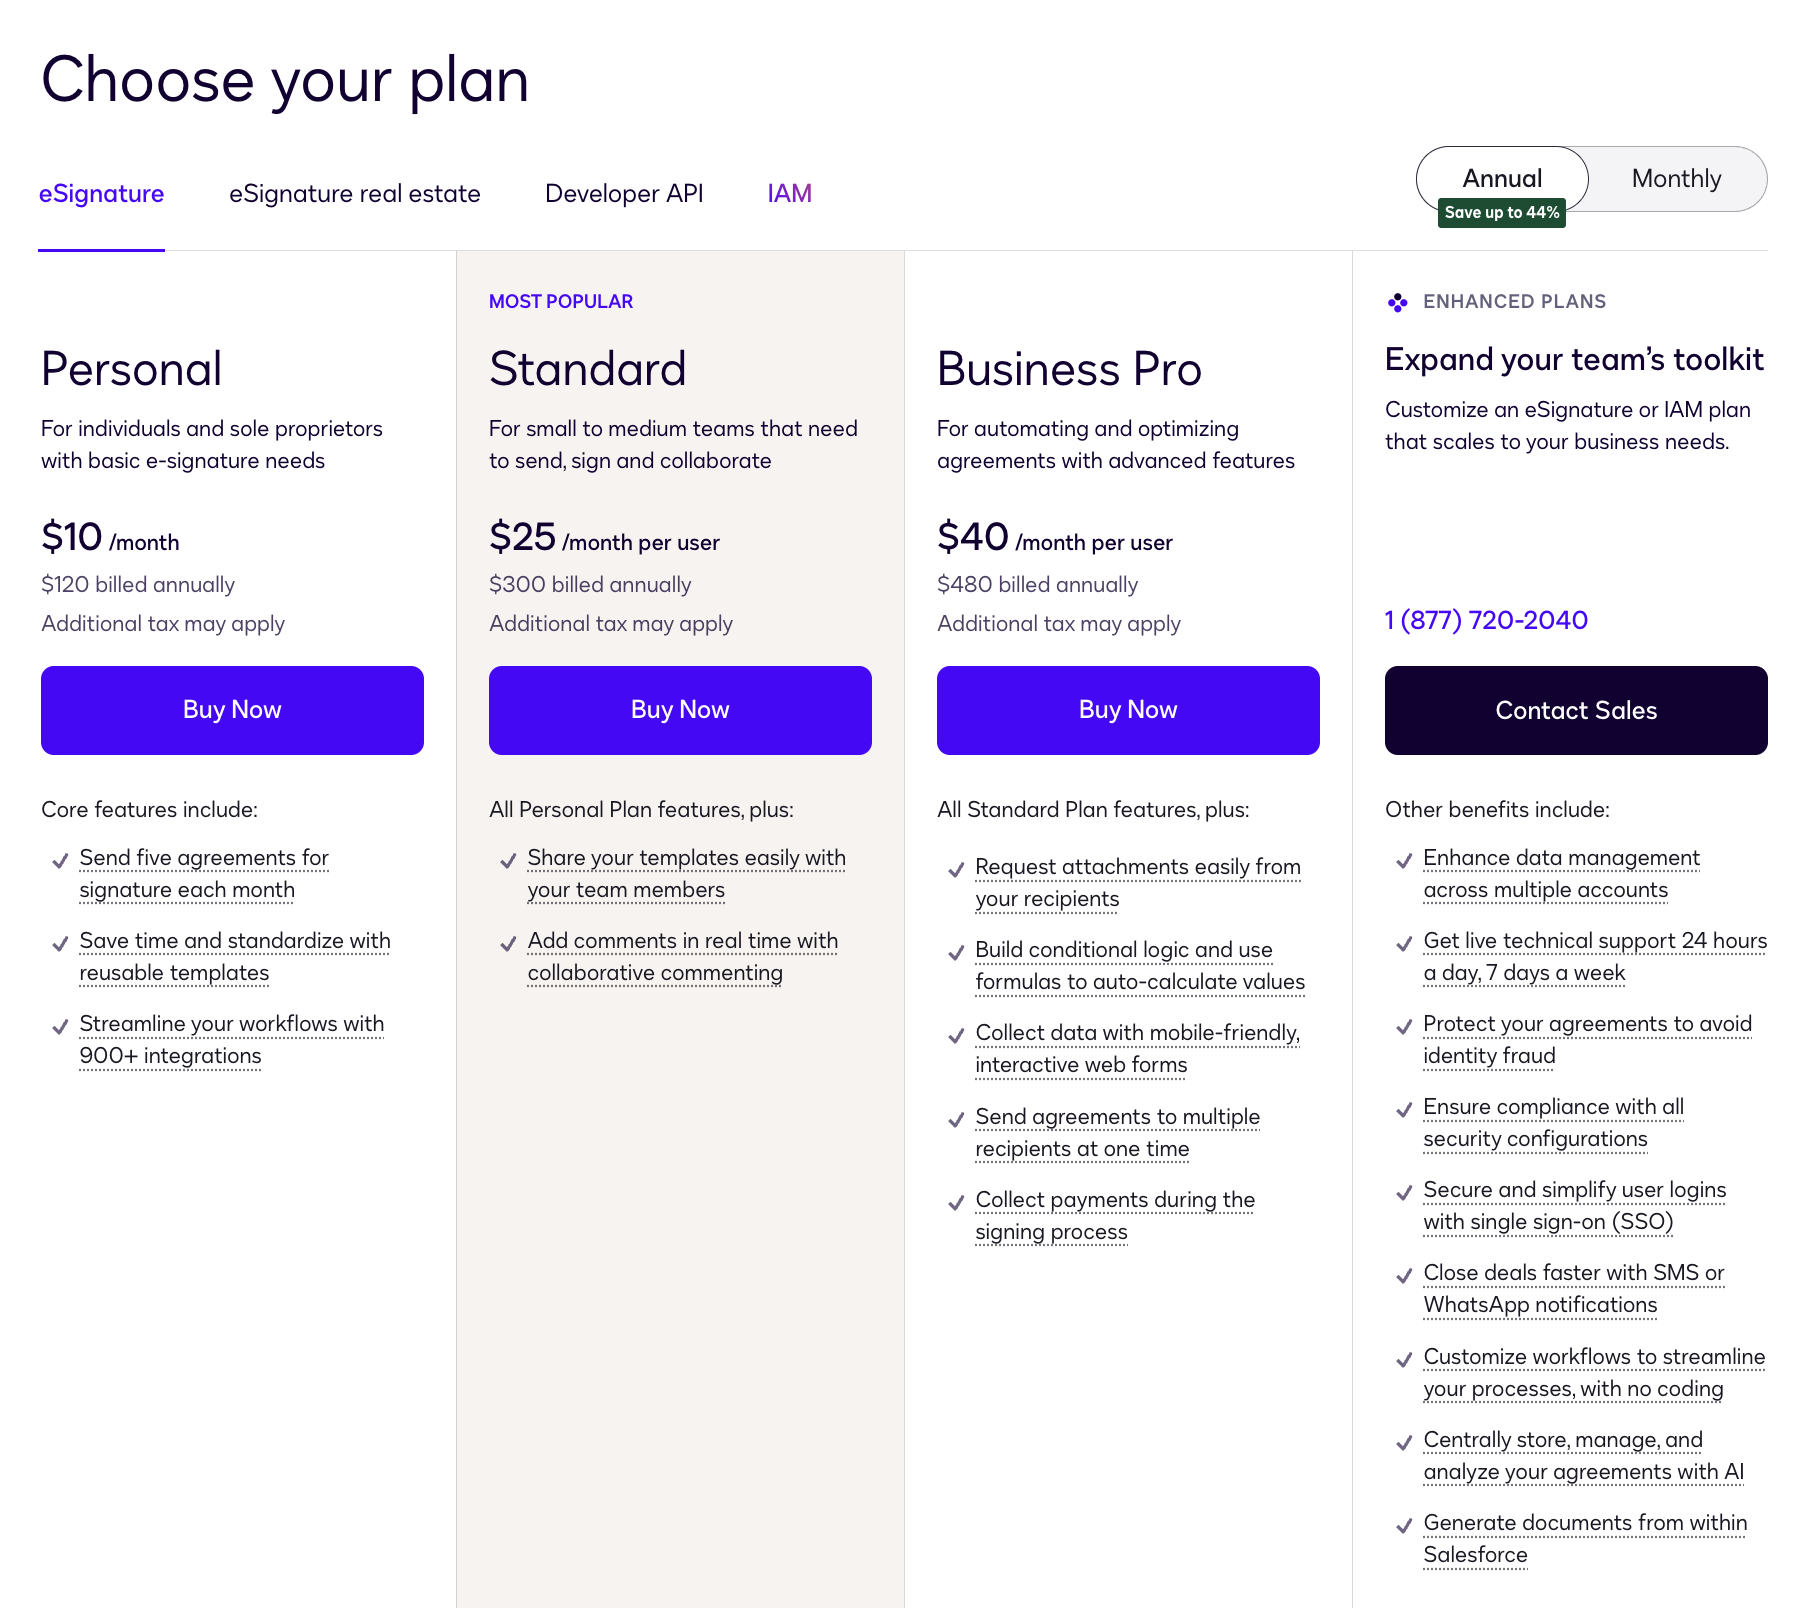
Task: Click checkmark beside Collect payments during signing
Action: tap(956, 1202)
